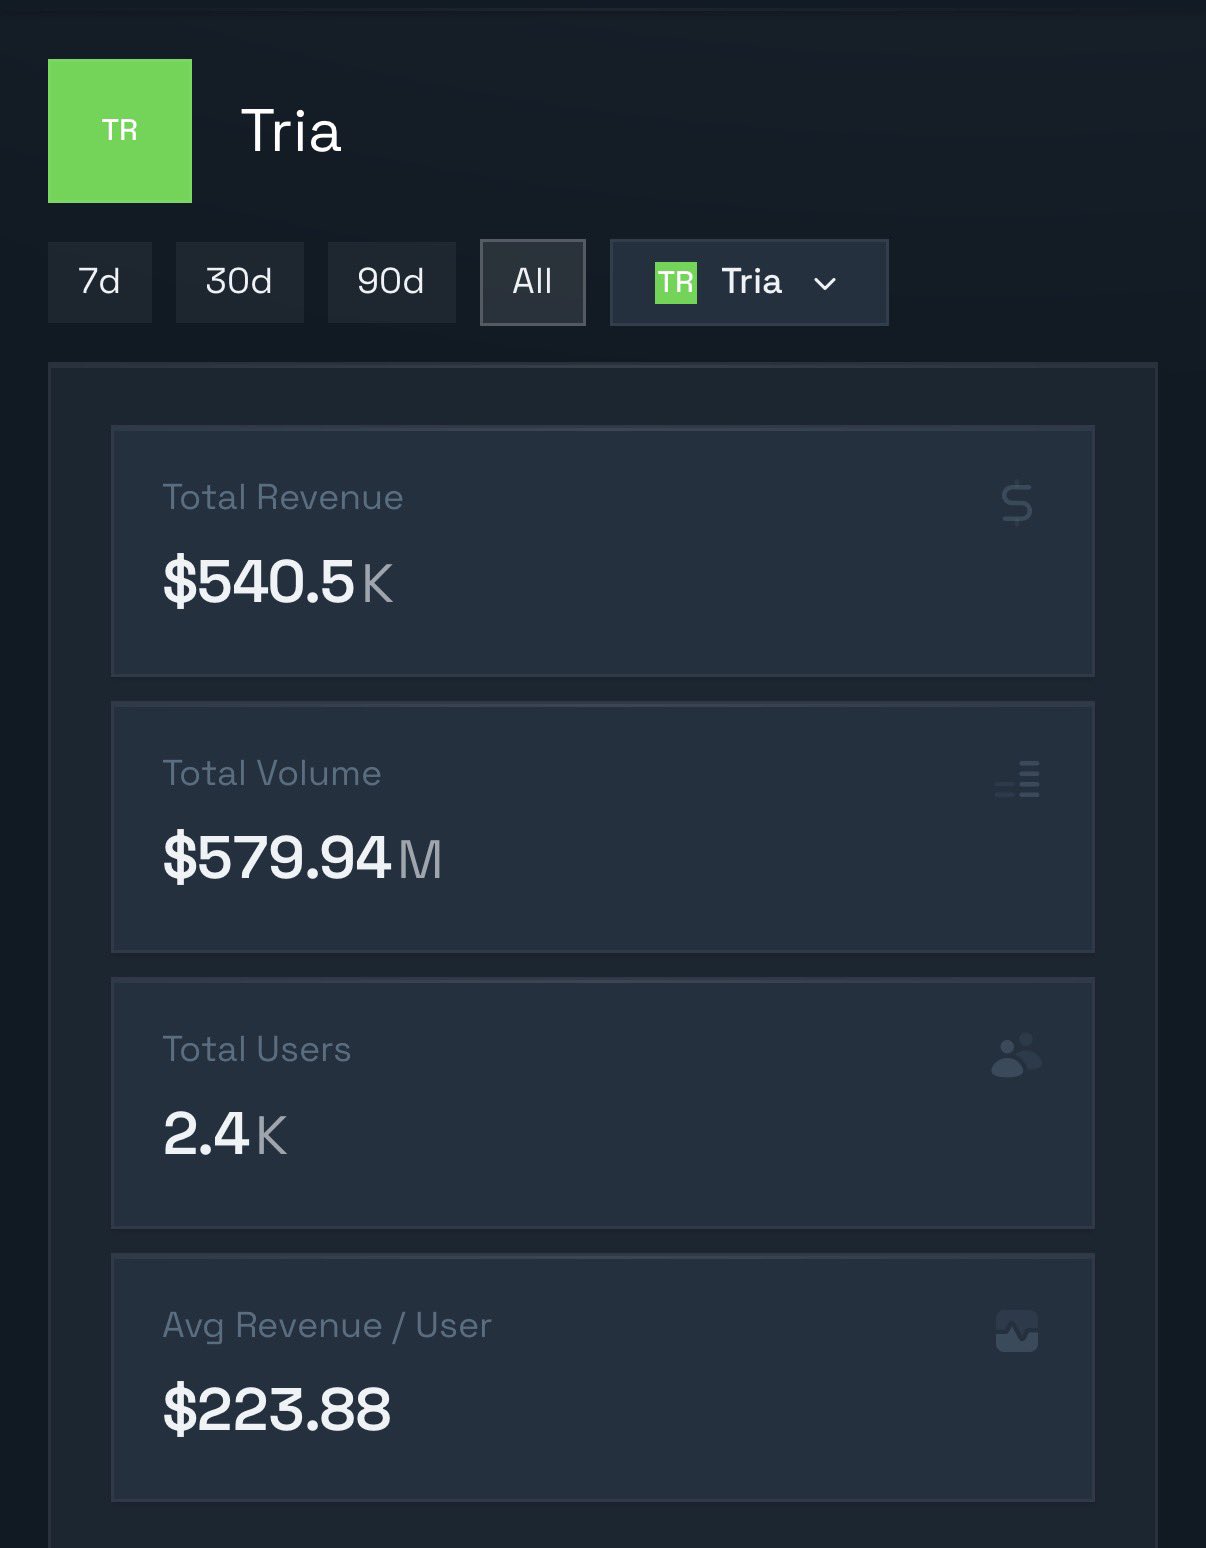
Task: Click the people icon in Total Users
Action: click(x=1016, y=1056)
